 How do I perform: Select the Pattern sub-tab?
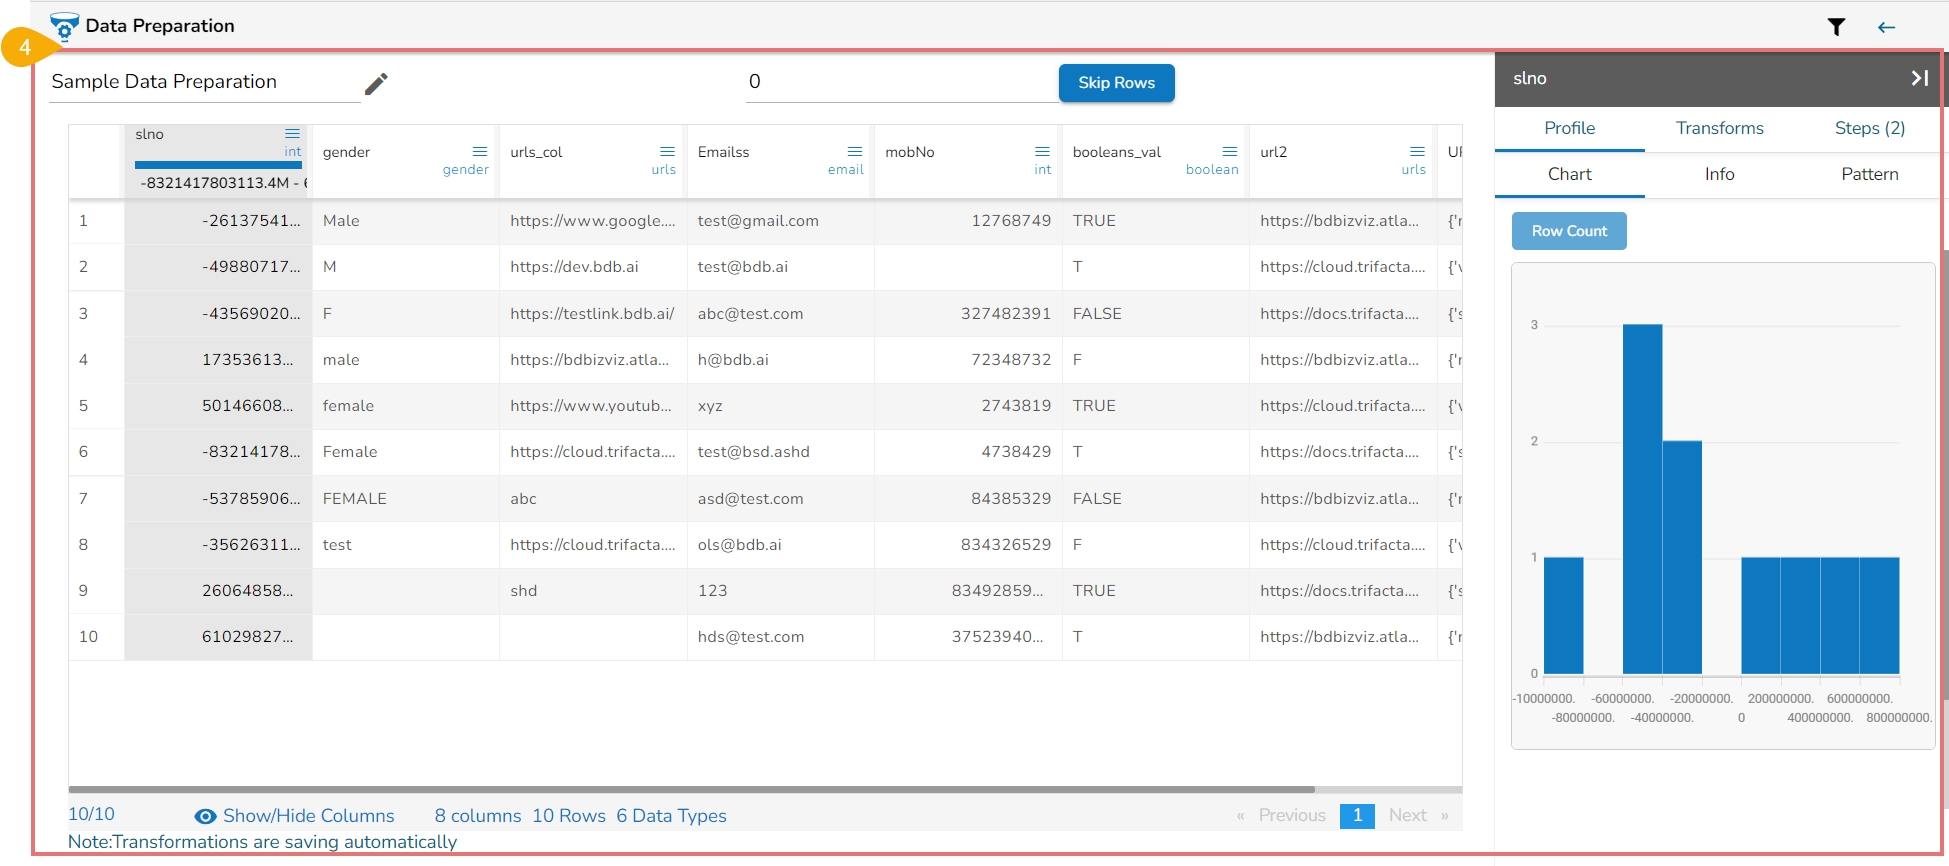coord(1869,174)
